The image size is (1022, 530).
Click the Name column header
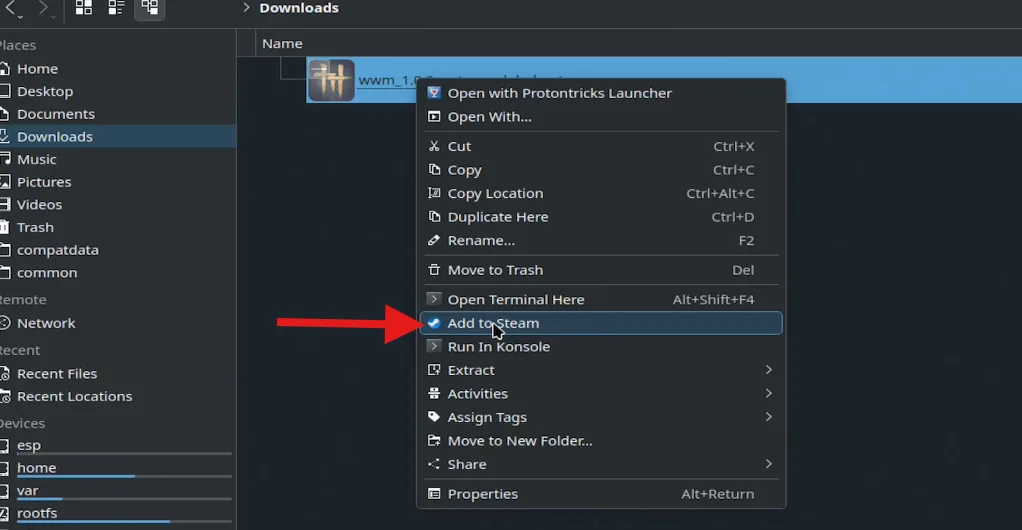(282, 43)
